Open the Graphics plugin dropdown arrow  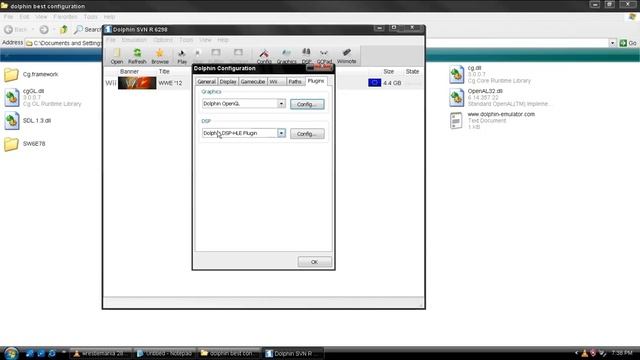[281, 104]
